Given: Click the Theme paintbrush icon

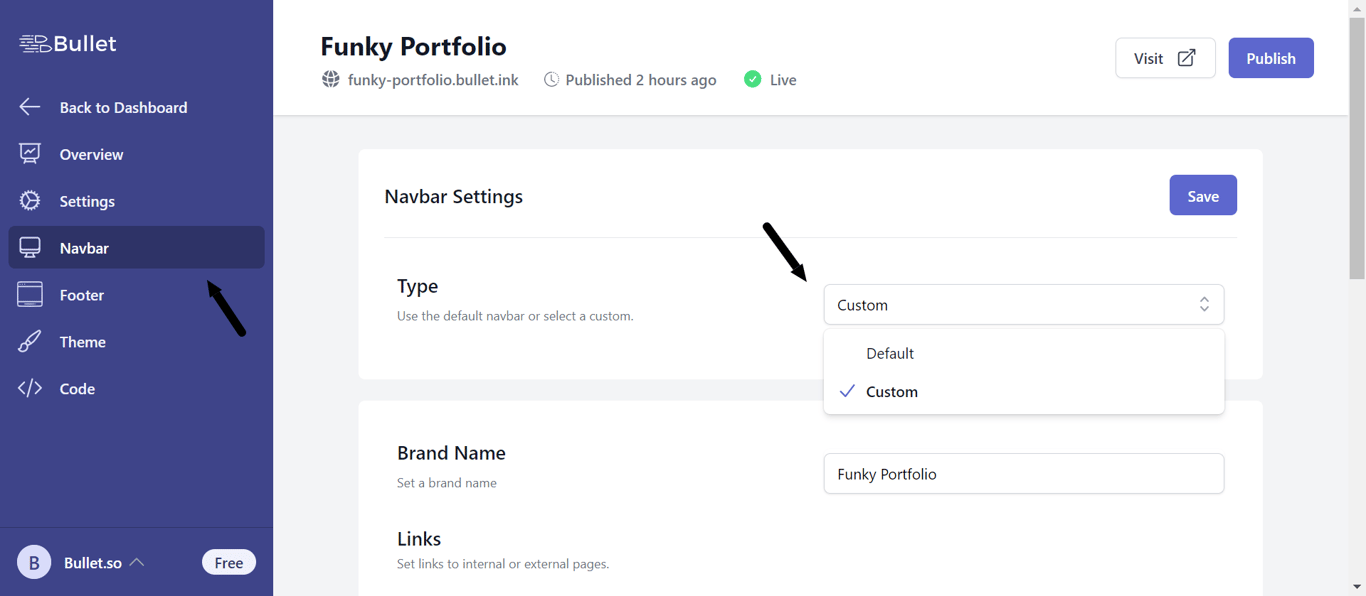Looking at the screenshot, I should [29, 341].
